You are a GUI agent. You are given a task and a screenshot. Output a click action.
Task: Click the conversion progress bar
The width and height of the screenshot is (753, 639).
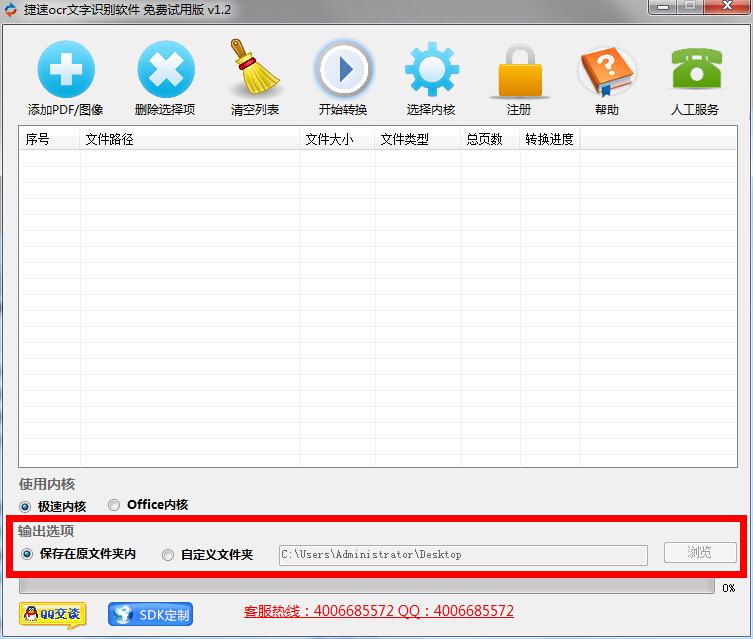click(x=367, y=586)
